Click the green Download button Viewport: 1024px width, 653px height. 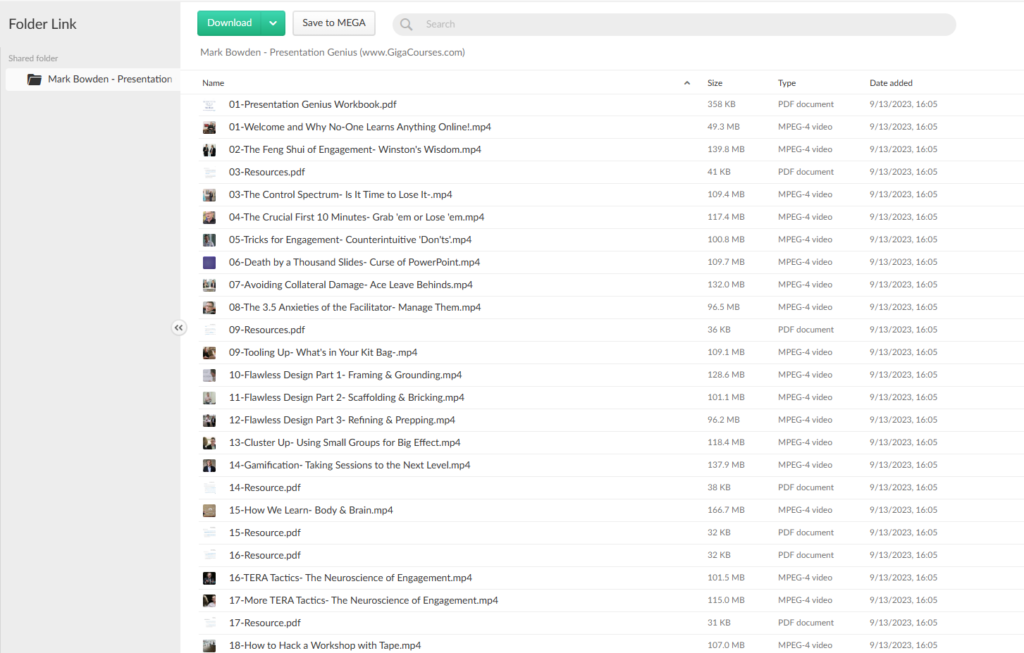coord(229,23)
